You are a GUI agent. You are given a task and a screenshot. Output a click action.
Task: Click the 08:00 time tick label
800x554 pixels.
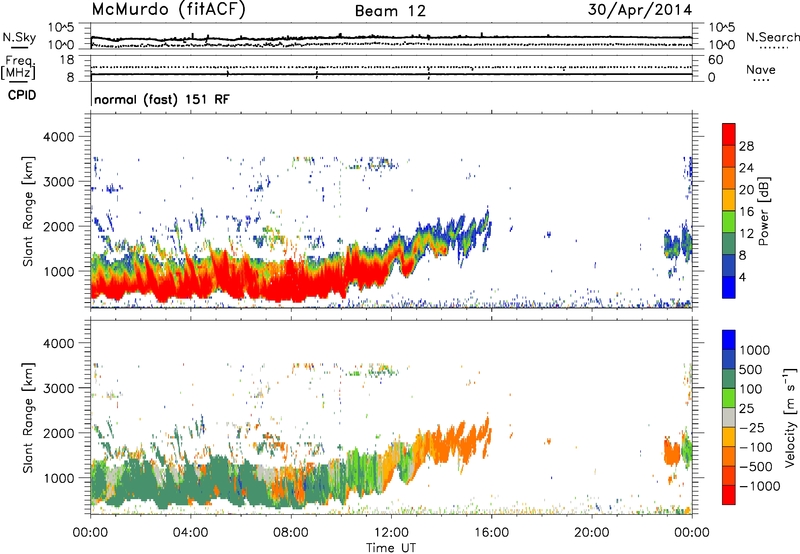click(x=290, y=533)
